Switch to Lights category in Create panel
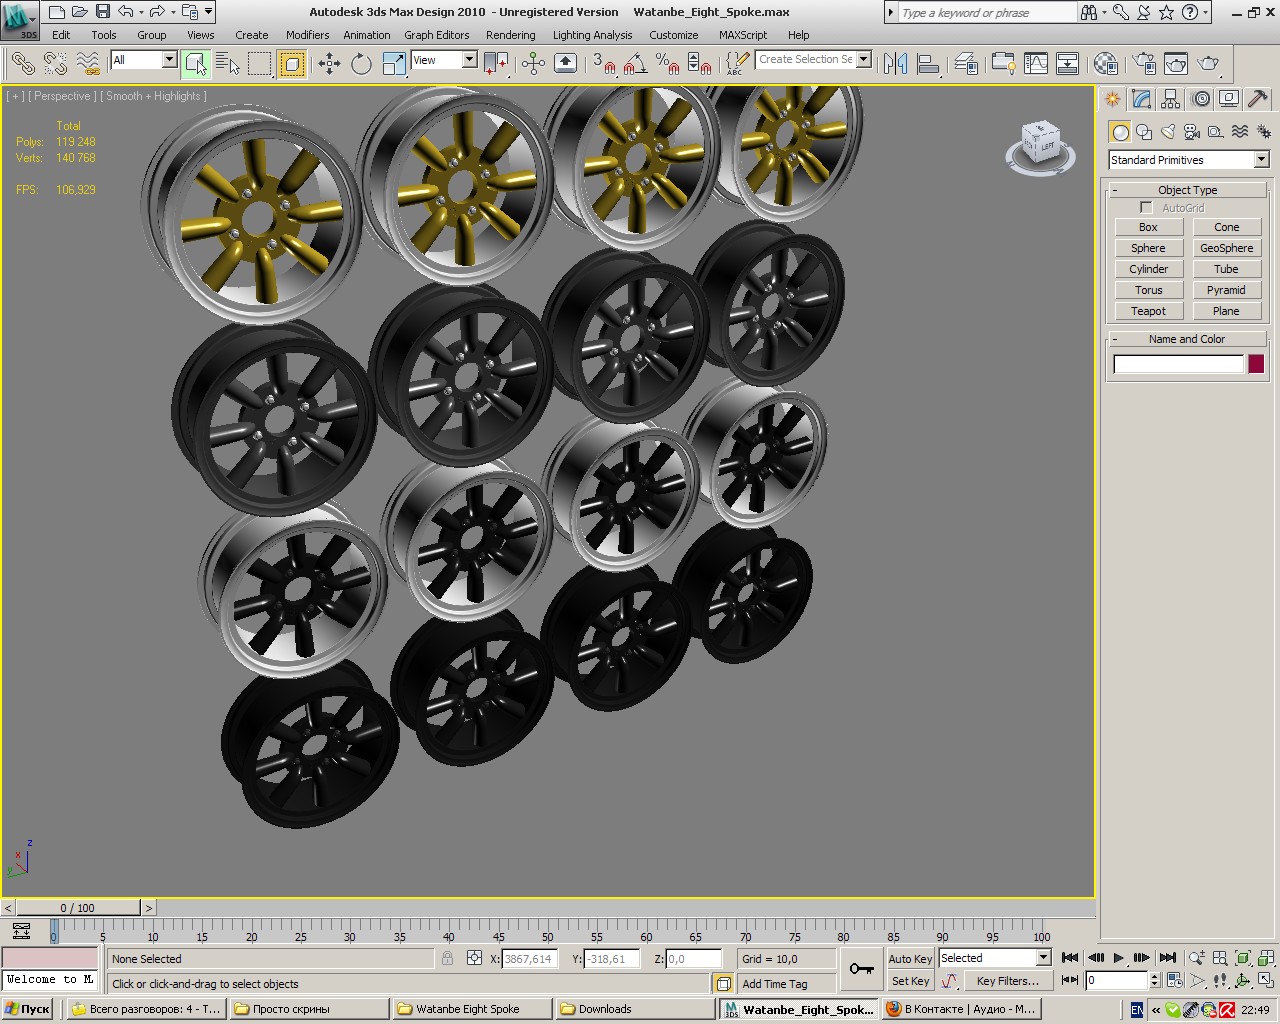This screenshot has width=1280, height=1024. coord(1168,132)
